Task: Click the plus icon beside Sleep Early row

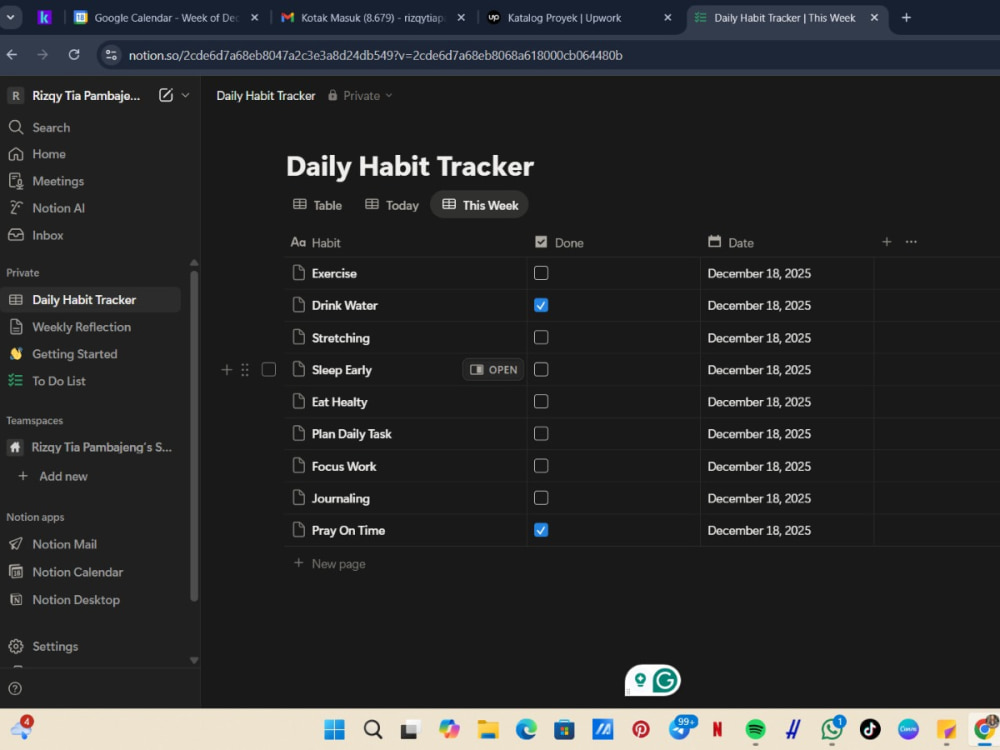Action: click(226, 370)
